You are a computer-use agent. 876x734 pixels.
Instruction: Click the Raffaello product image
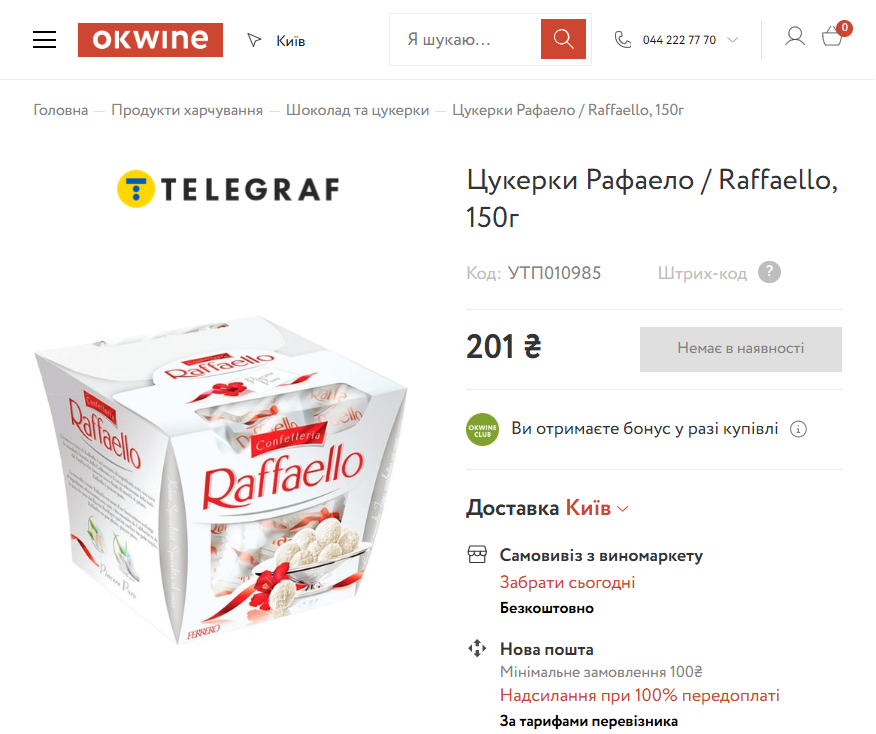[221, 478]
